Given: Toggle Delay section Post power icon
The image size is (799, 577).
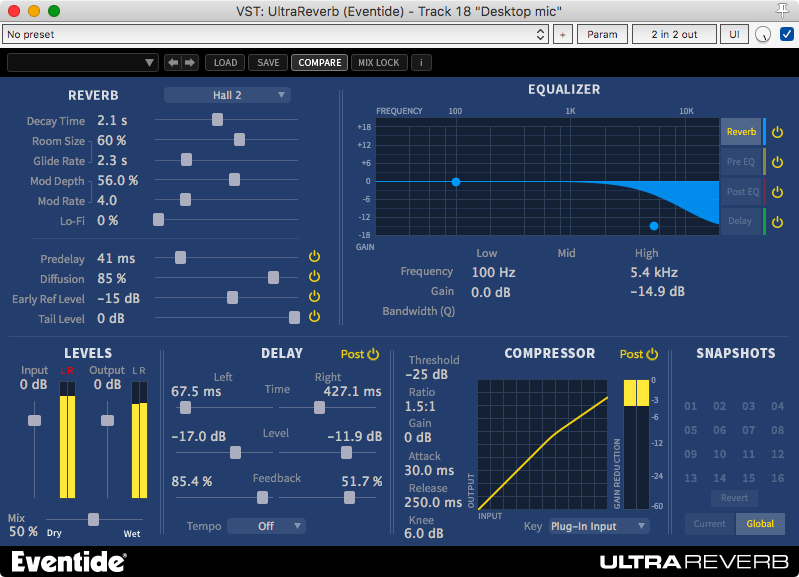Looking at the screenshot, I should tap(374, 354).
